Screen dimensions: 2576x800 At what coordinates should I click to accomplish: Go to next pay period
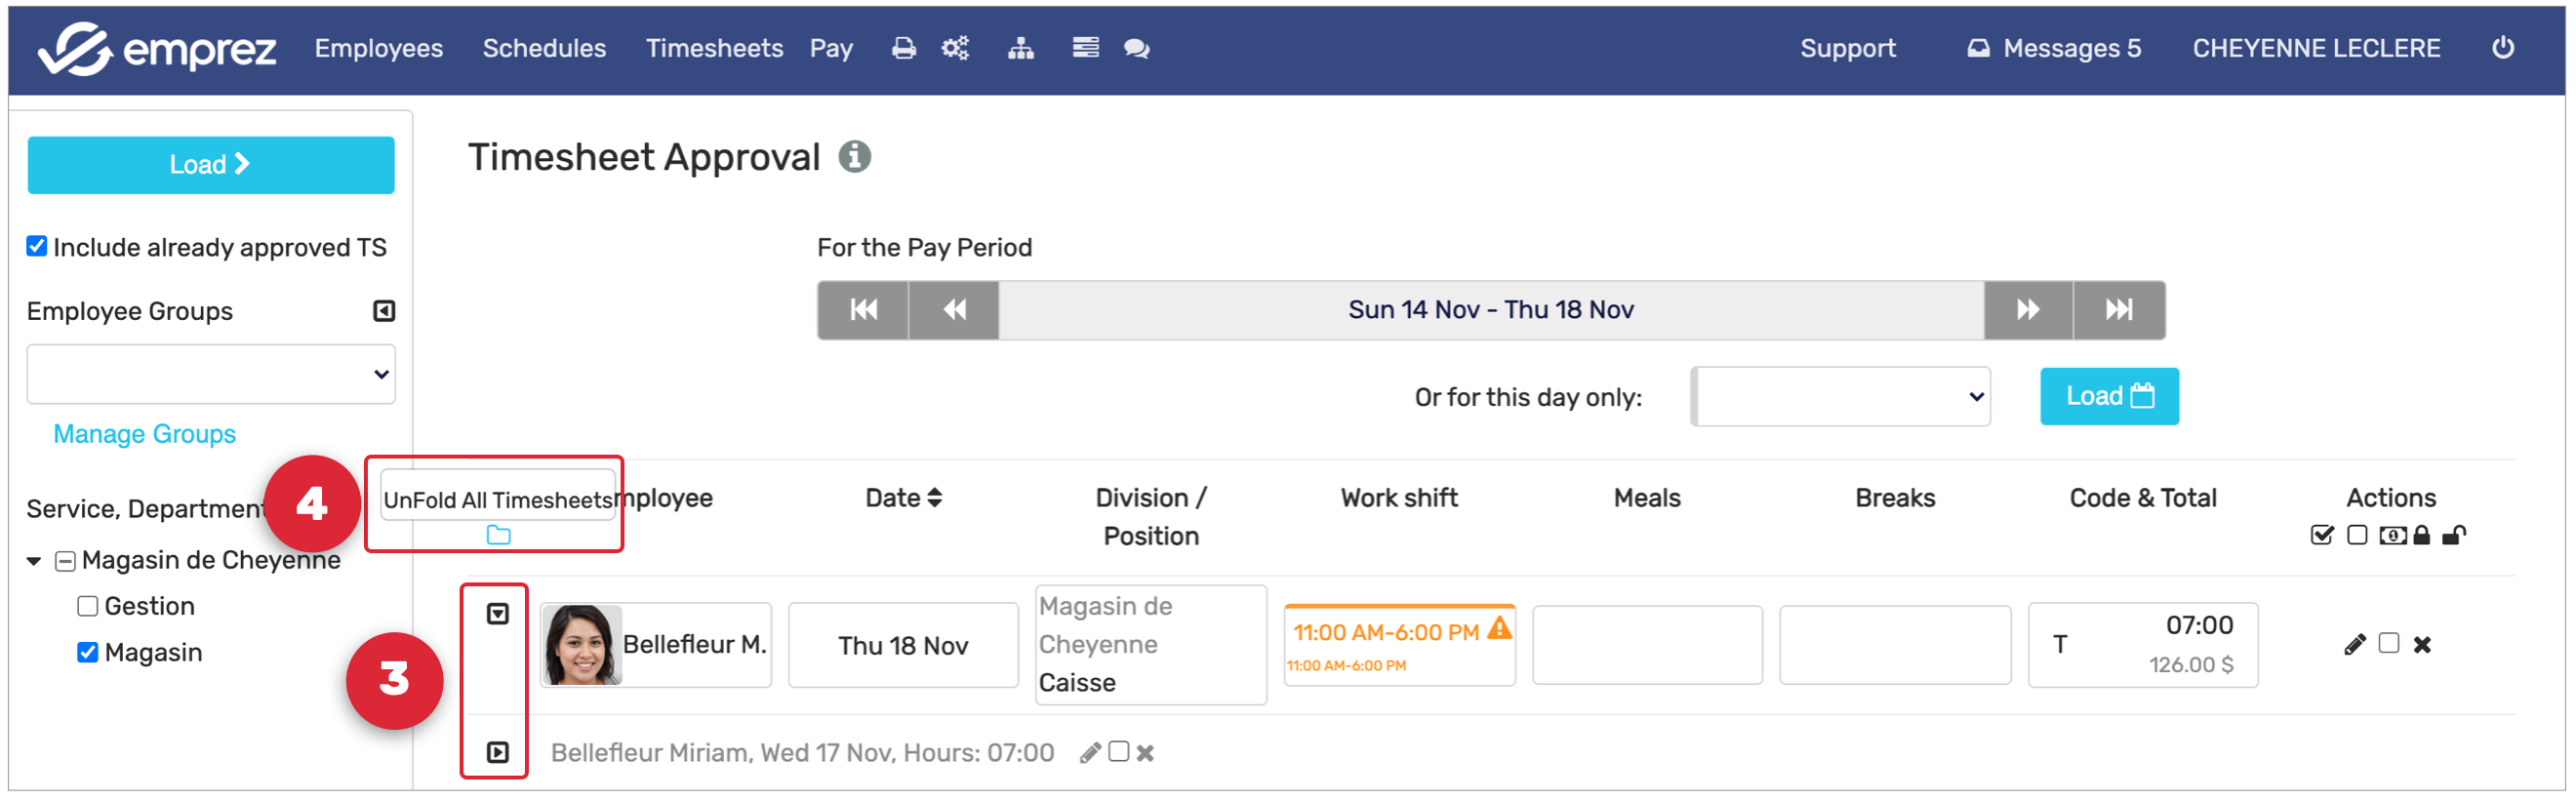[x=2028, y=310]
